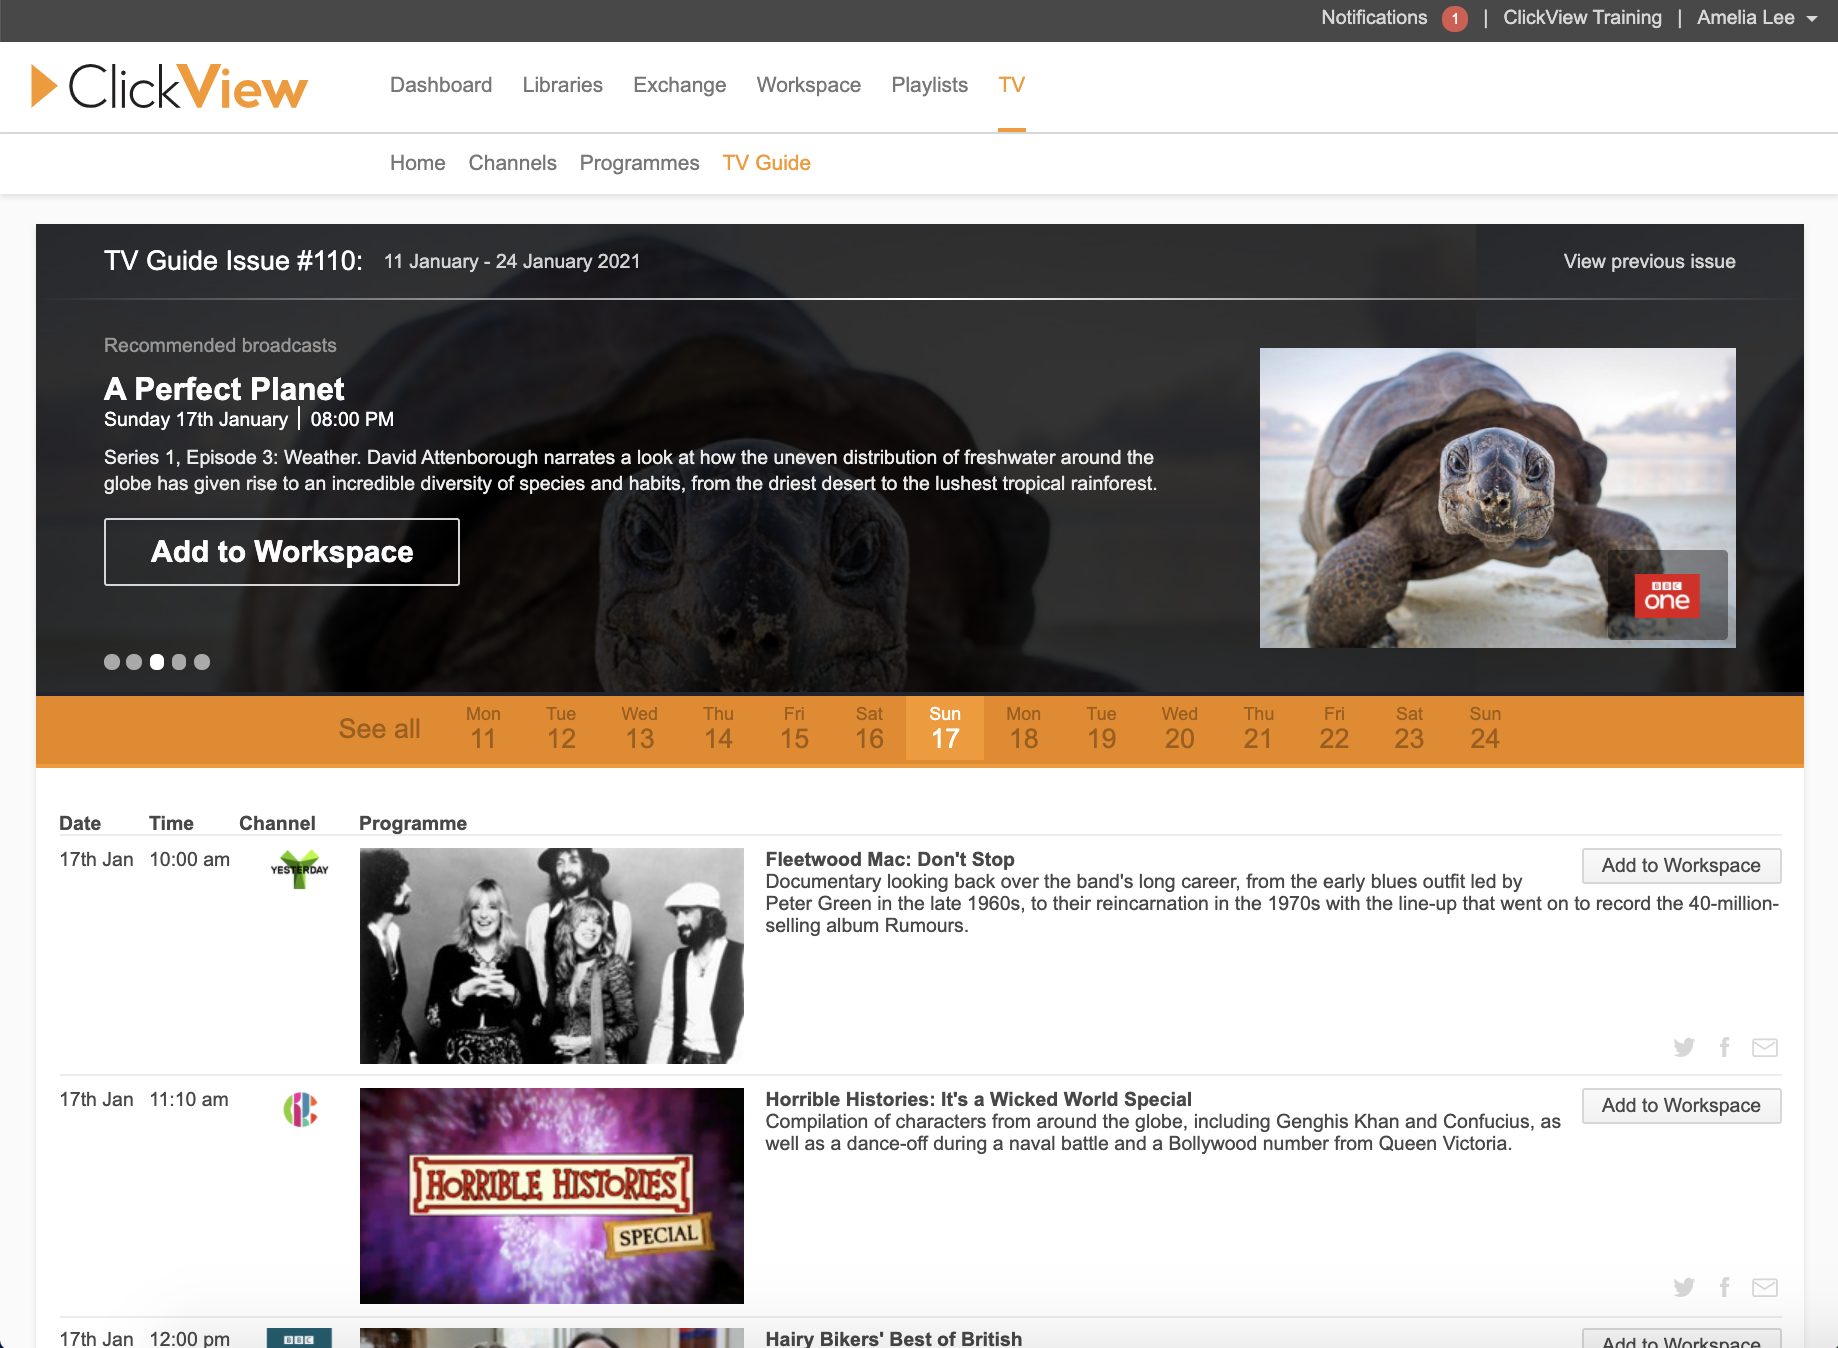Image resolution: width=1838 pixels, height=1348 pixels.
Task: Go to first carousel slide dot
Action: point(112,662)
